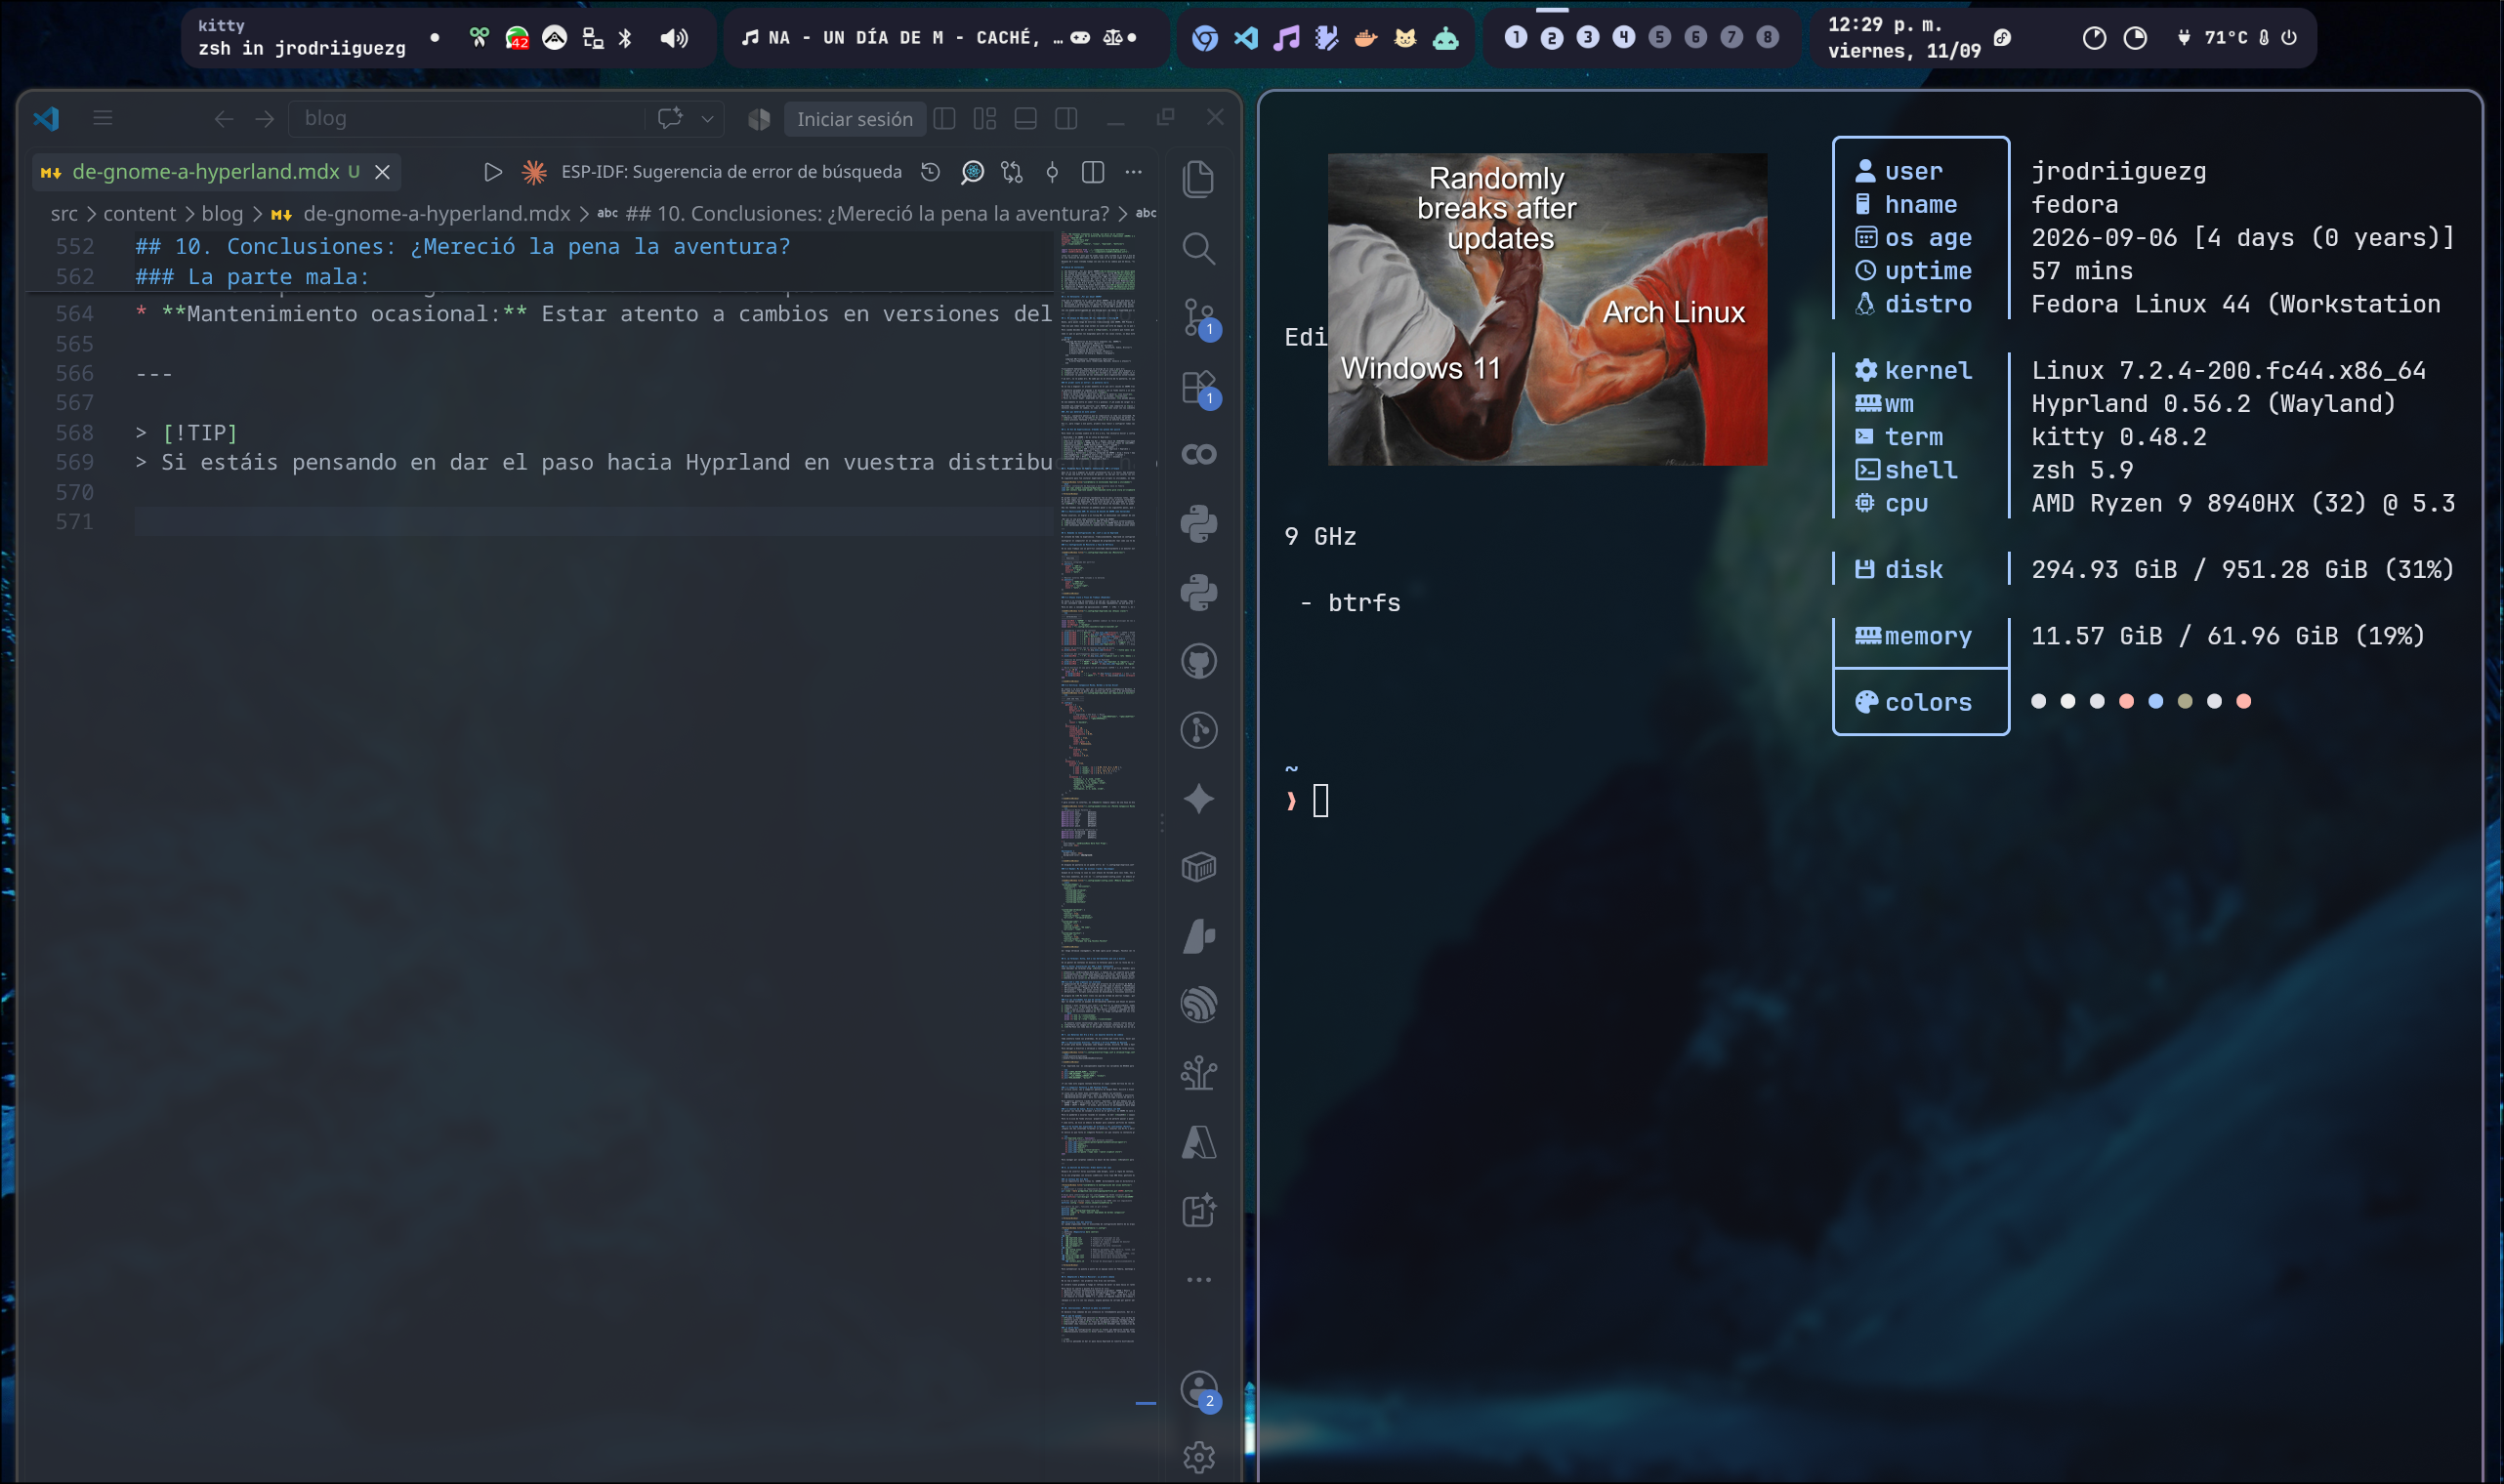Open the GitHub panel in the activity bar
Viewport: 2504px width, 1484px height.
tap(1198, 661)
